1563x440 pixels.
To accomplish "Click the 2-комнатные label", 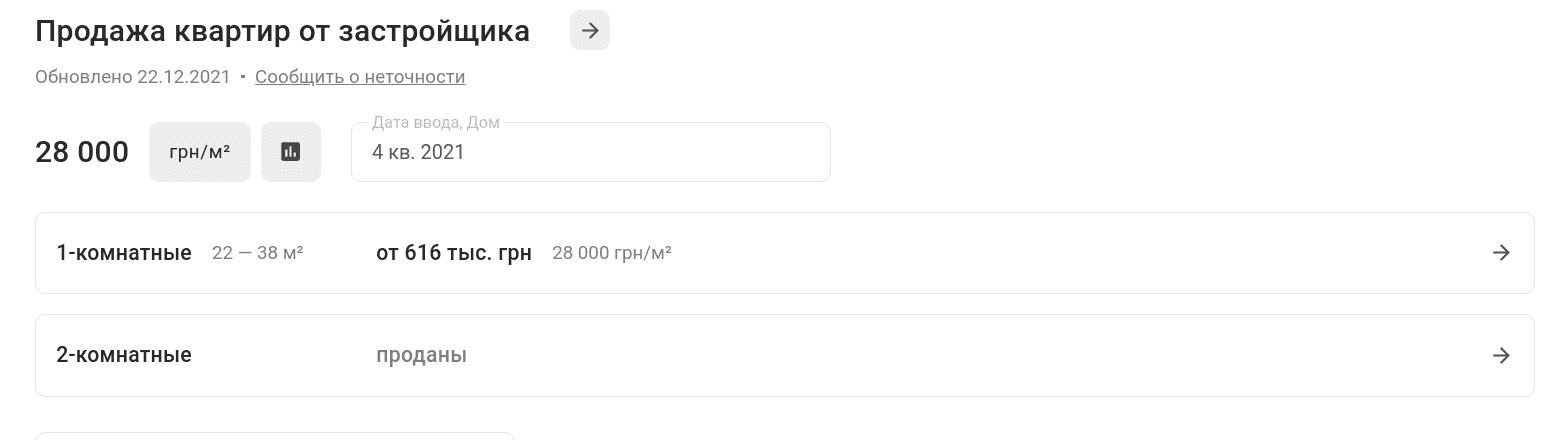I will tap(124, 355).
